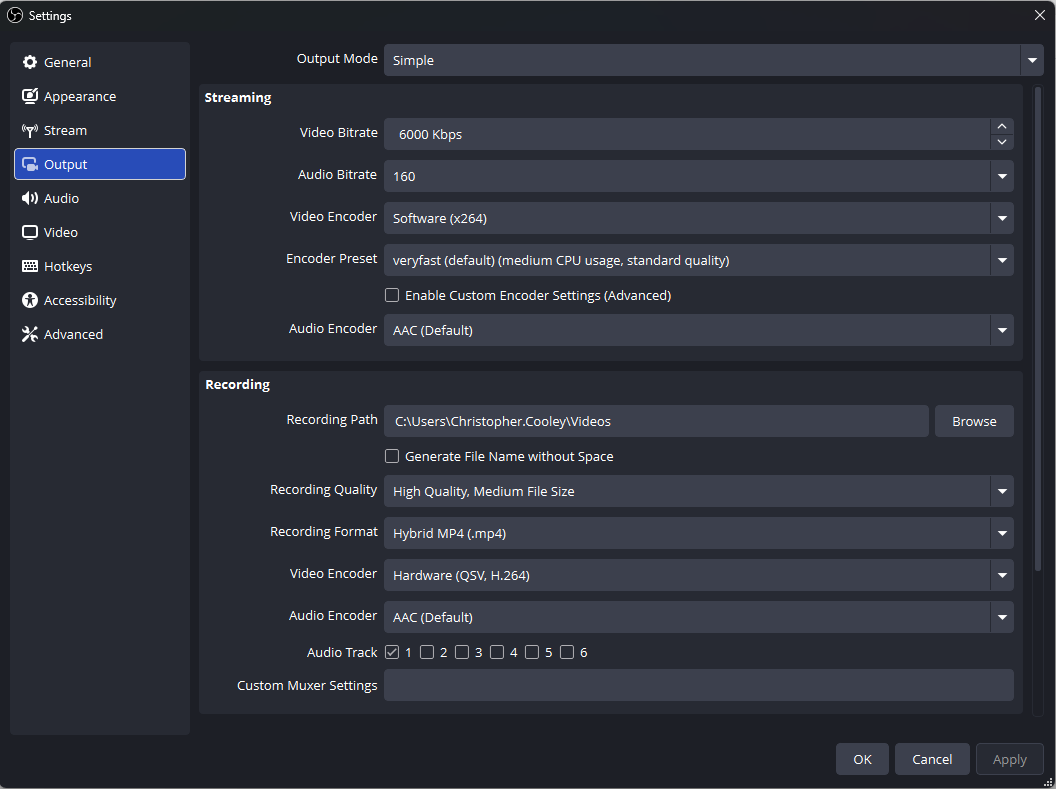Click the OK button
1056x789 pixels.
click(862, 759)
